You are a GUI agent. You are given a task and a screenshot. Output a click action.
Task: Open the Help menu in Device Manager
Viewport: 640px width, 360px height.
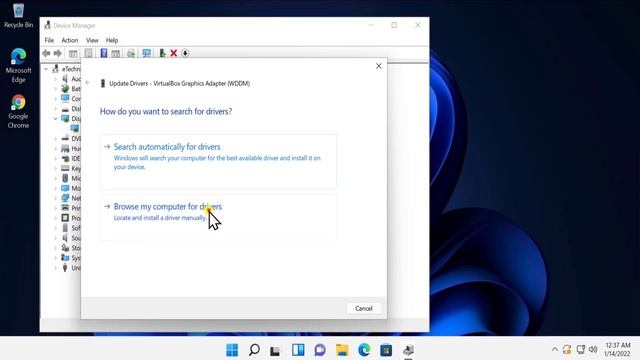[x=112, y=40]
